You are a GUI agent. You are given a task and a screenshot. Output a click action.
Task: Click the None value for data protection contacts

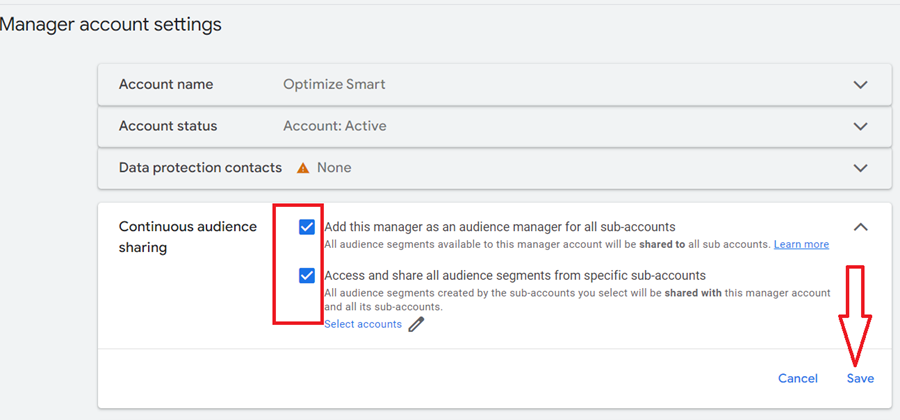tap(334, 168)
